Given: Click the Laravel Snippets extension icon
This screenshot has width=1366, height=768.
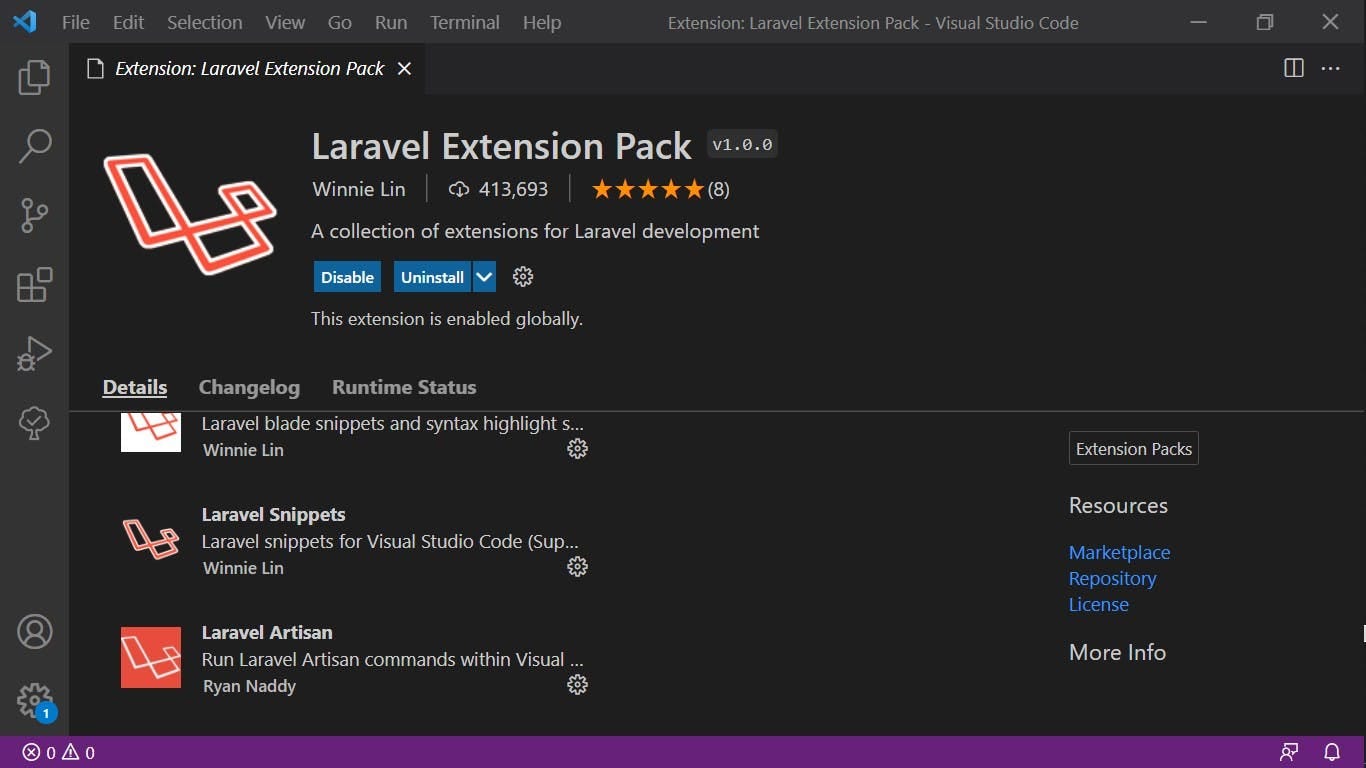Looking at the screenshot, I should pyautogui.click(x=151, y=540).
